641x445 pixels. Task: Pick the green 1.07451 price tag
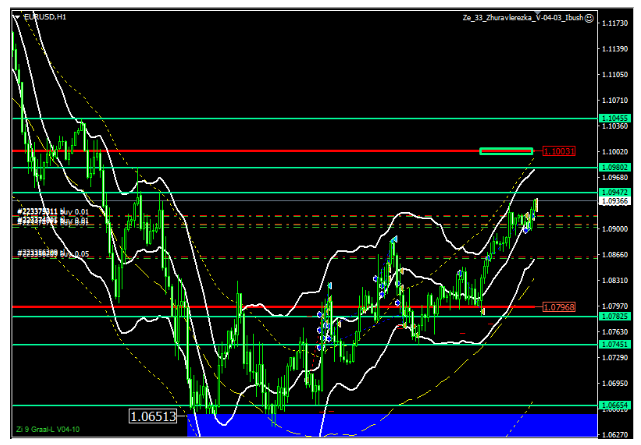click(x=613, y=344)
